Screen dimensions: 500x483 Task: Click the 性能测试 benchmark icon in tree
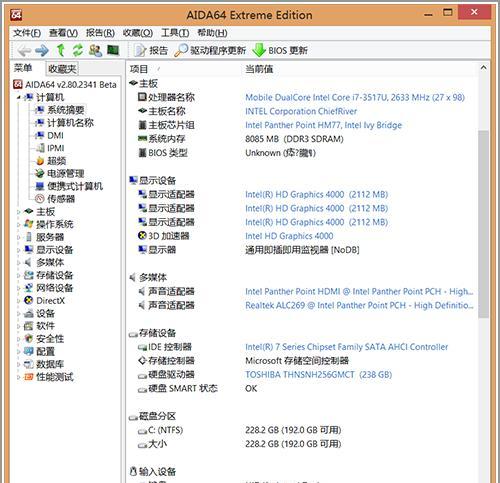click(29, 377)
